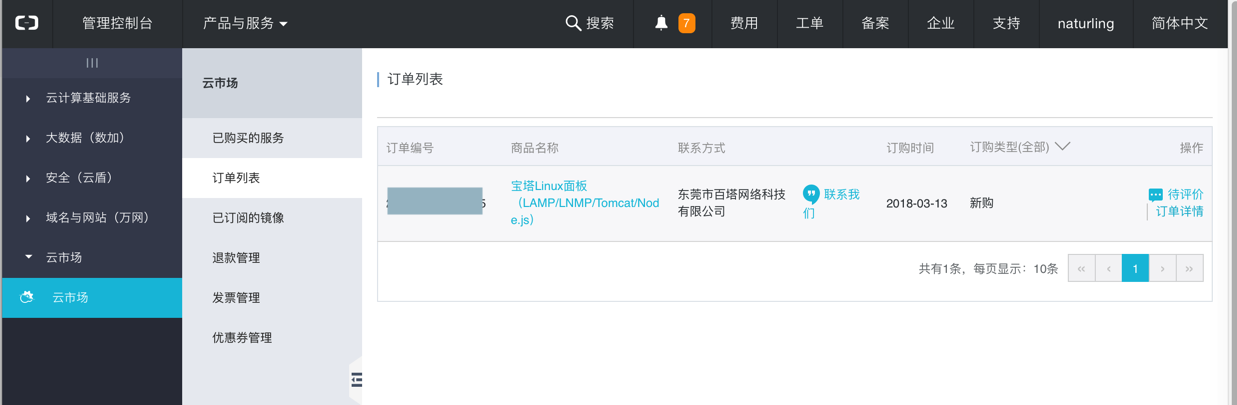View 订单详情 for the order

point(1179,211)
